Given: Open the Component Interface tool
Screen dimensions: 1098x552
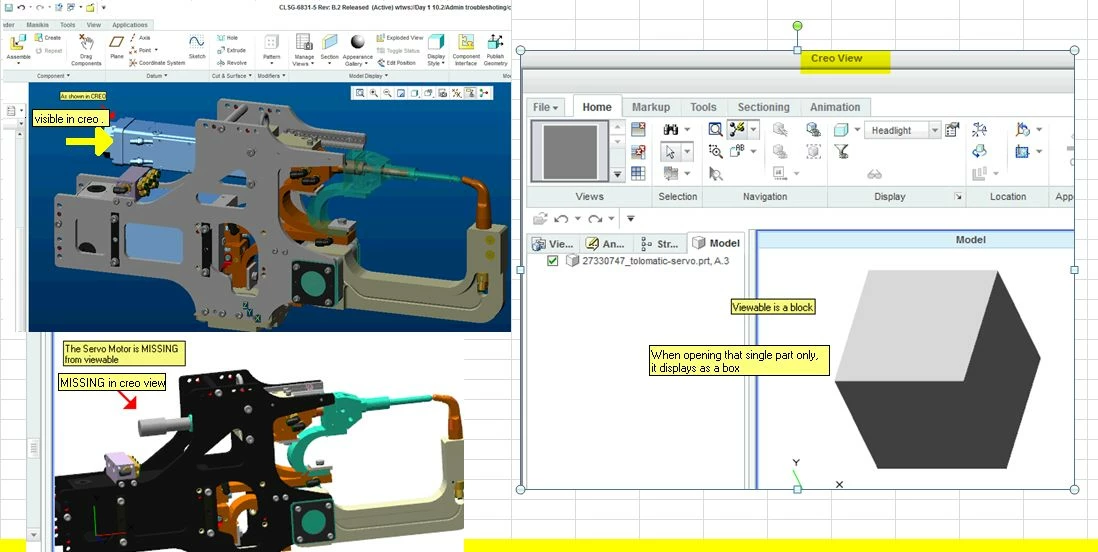Looking at the screenshot, I should tap(466, 50).
